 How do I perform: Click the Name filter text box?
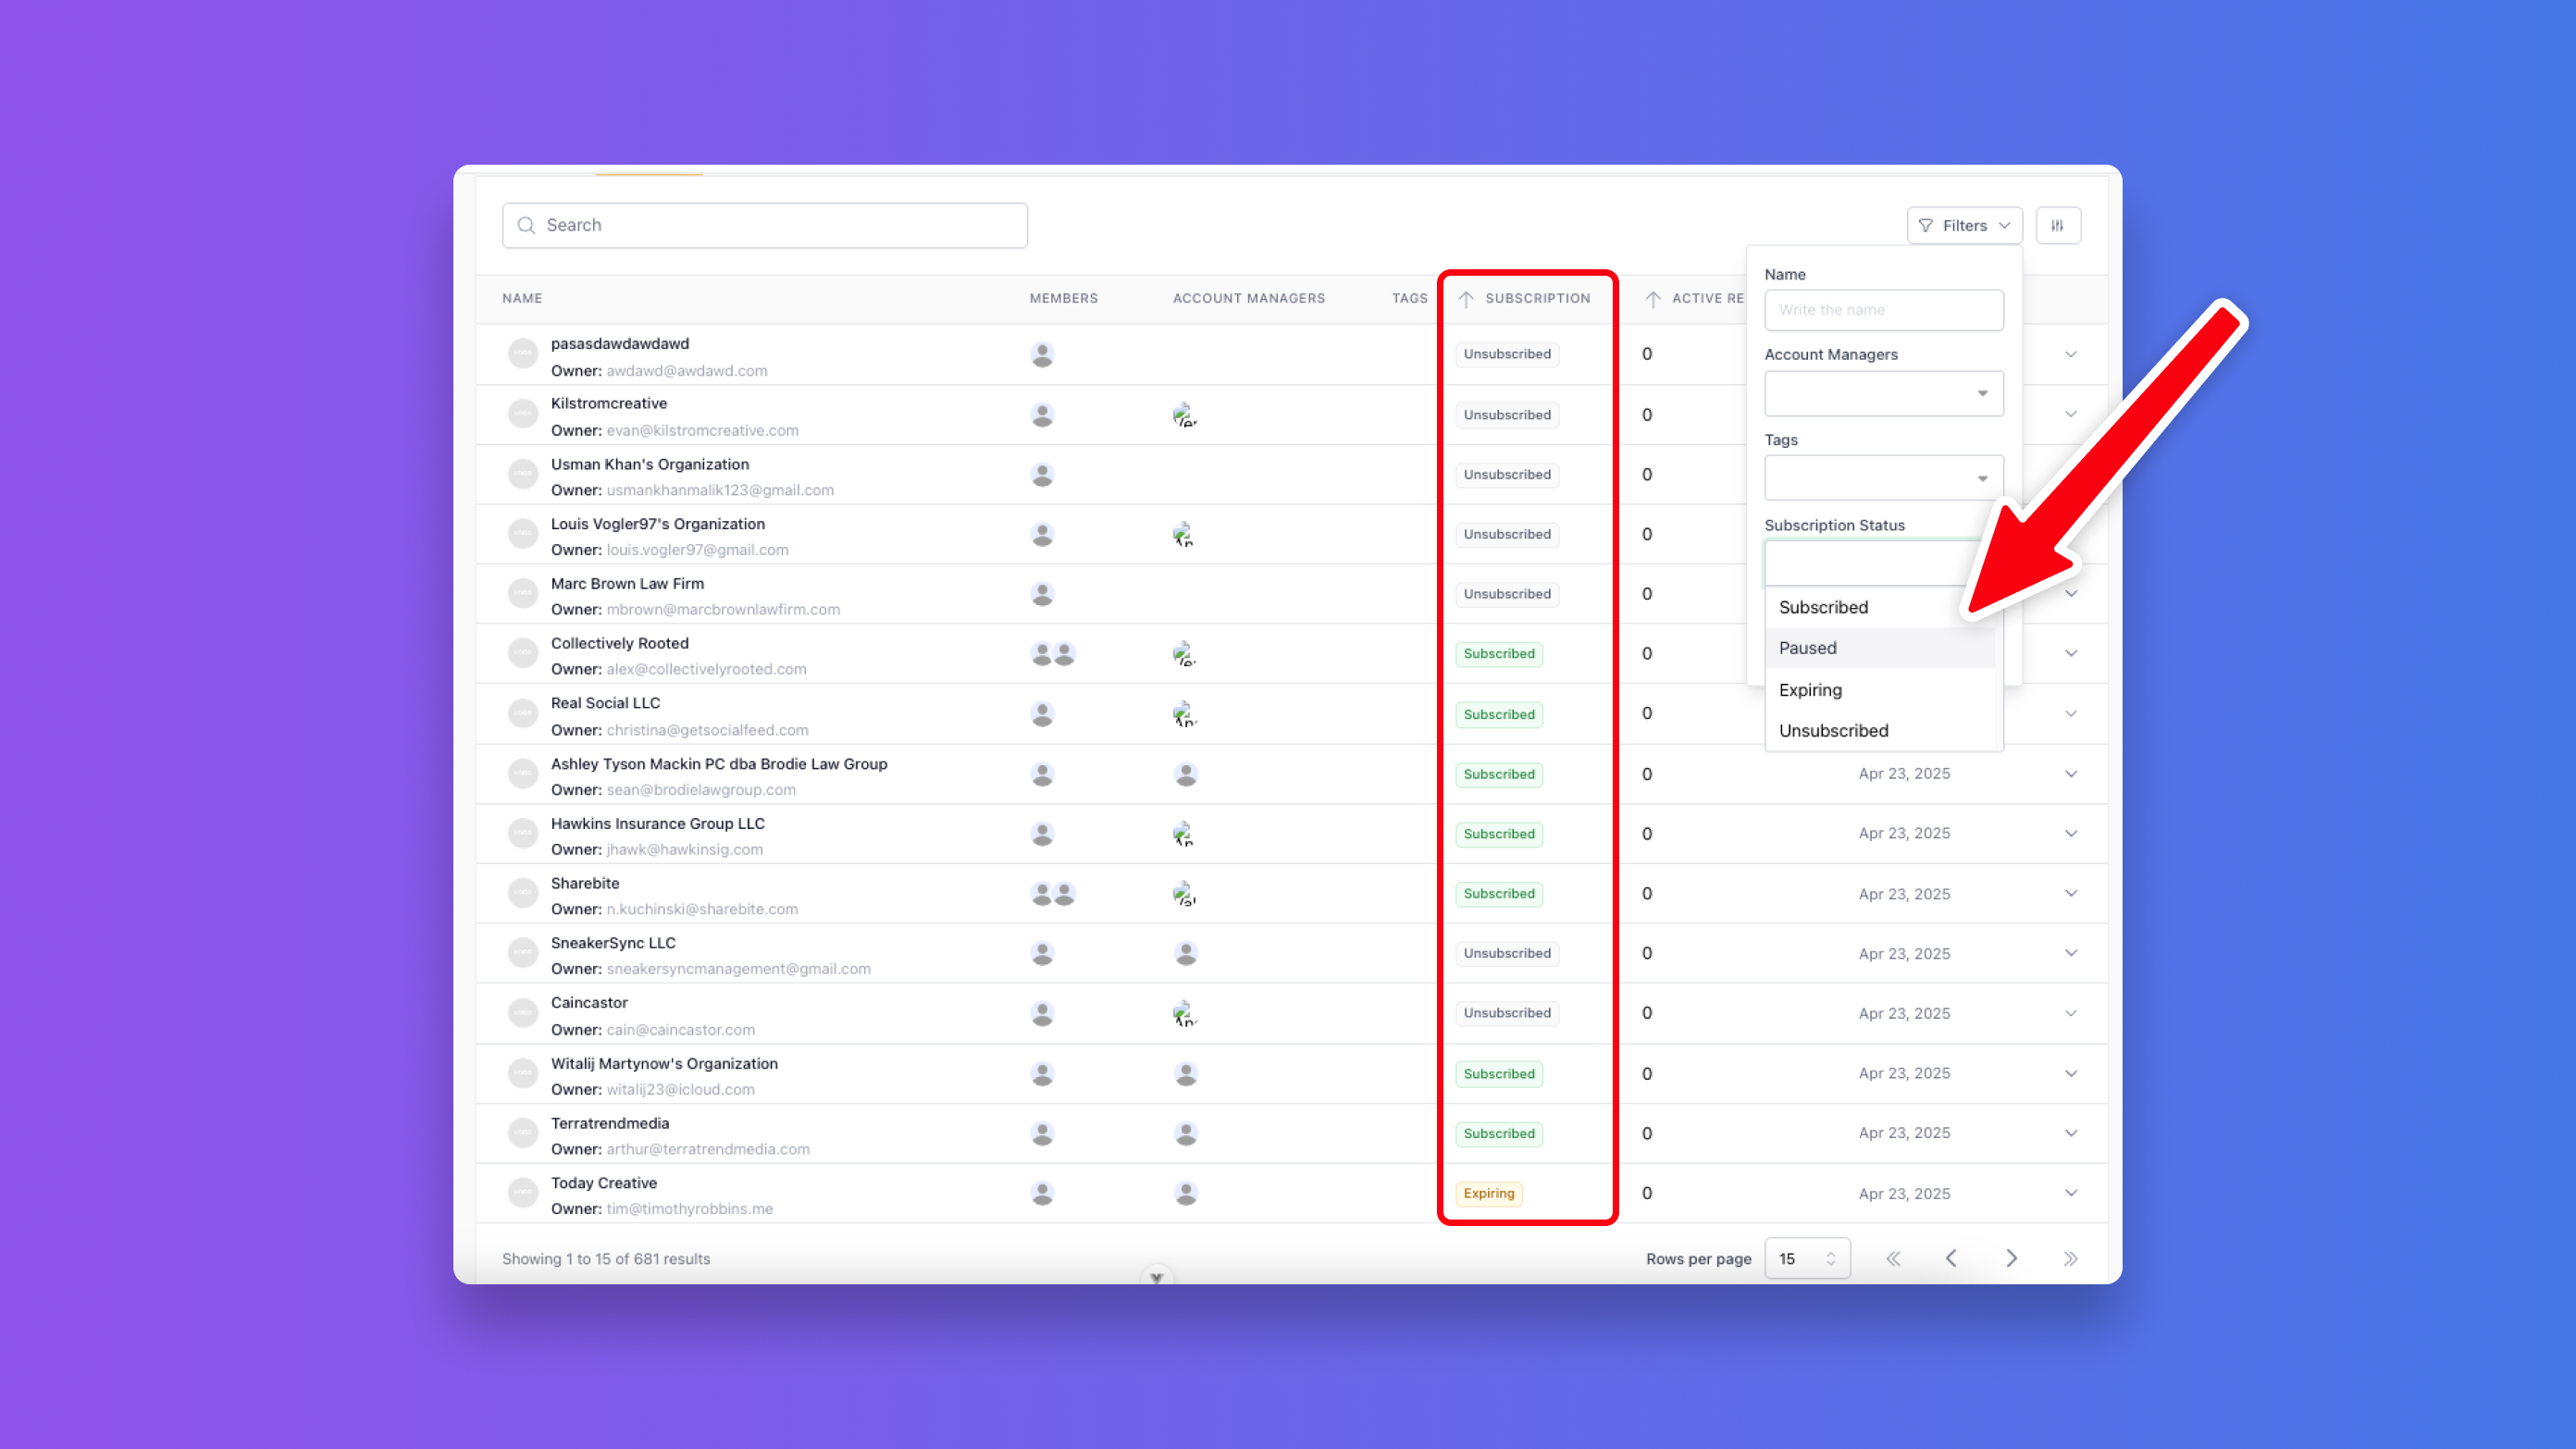[1883, 310]
